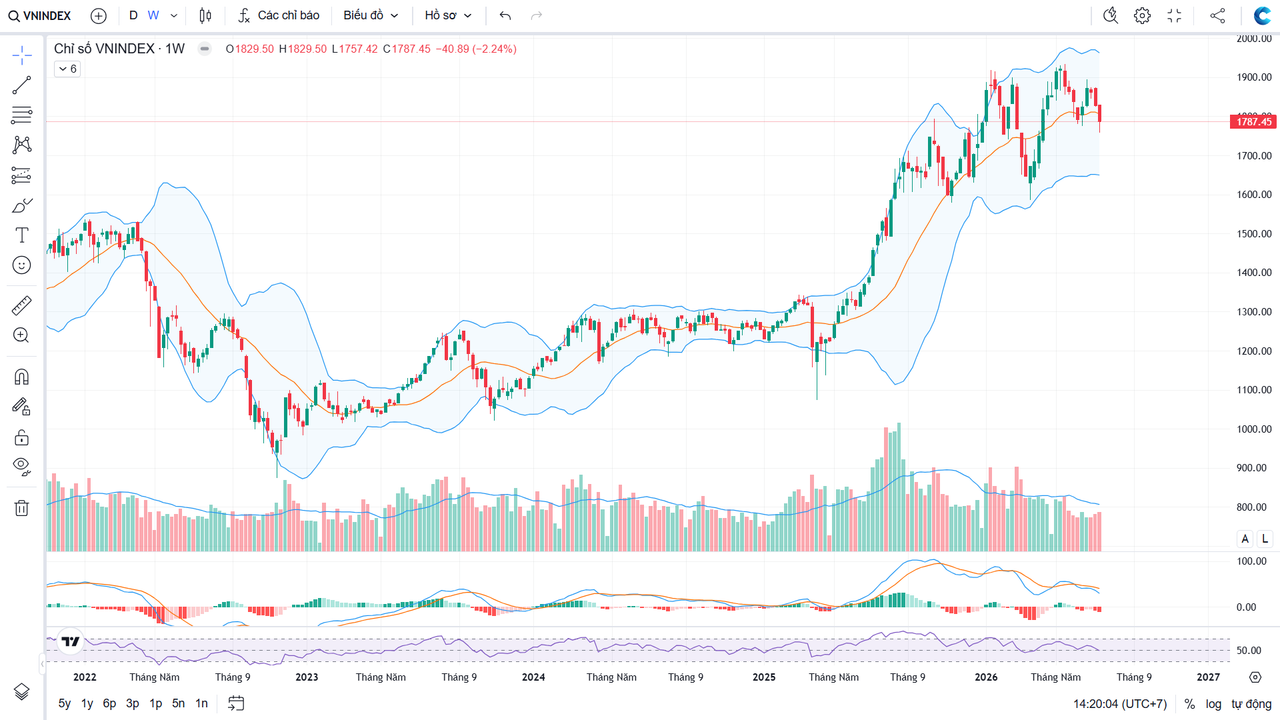
Task: Click the blue C logo icon
Action: coord(1262,16)
